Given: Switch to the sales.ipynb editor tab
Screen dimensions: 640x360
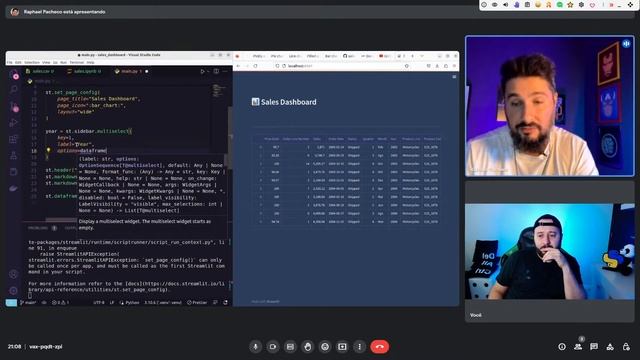Looking at the screenshot, I should click(x=84, y=71).
